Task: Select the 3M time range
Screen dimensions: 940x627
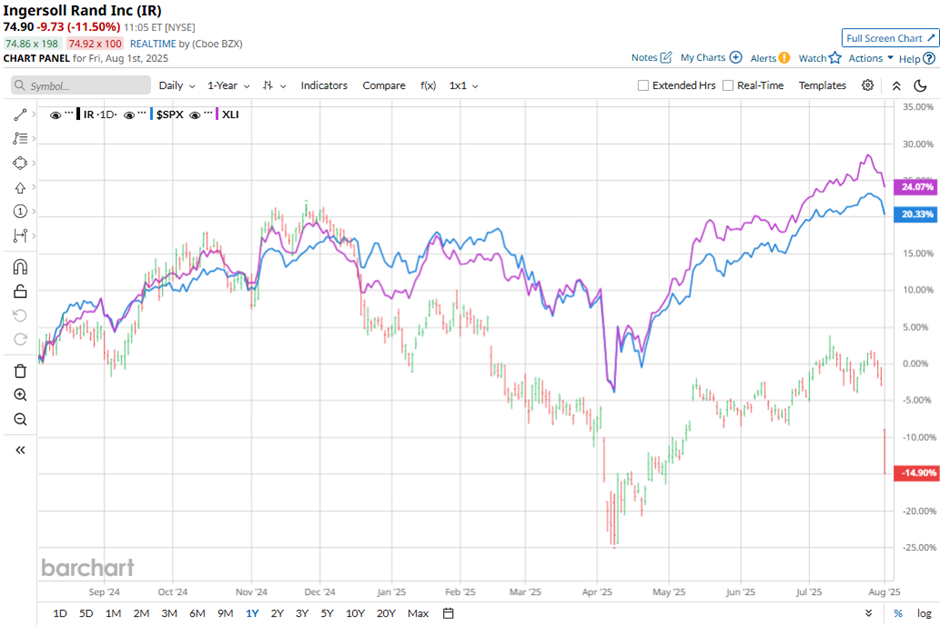Action: click(169, 613)
